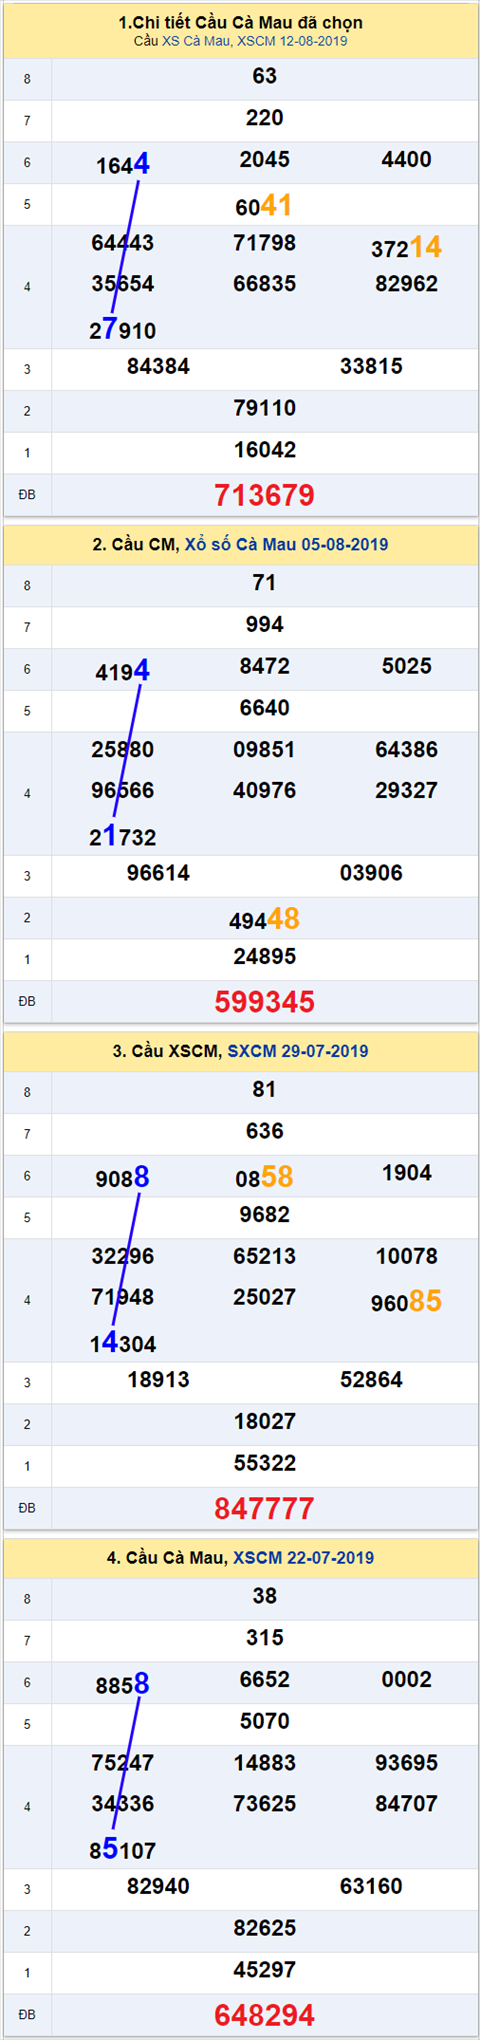This screenshot has height=2040, width=480.
Task: Click the number 79110
Action: tap(264, 409)
